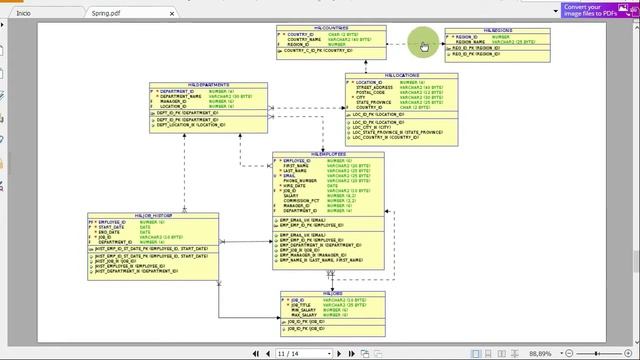The height and width of the screenshot is (360, 640).
Task: Go to the first page of the PDF
Action: [256, 353]
